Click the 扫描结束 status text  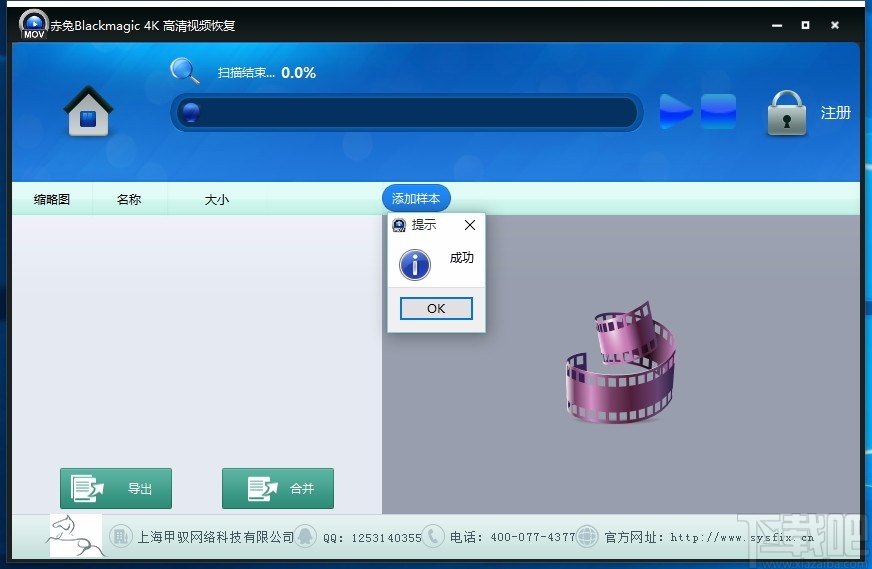pyautogui.click(x=246, y=72)
